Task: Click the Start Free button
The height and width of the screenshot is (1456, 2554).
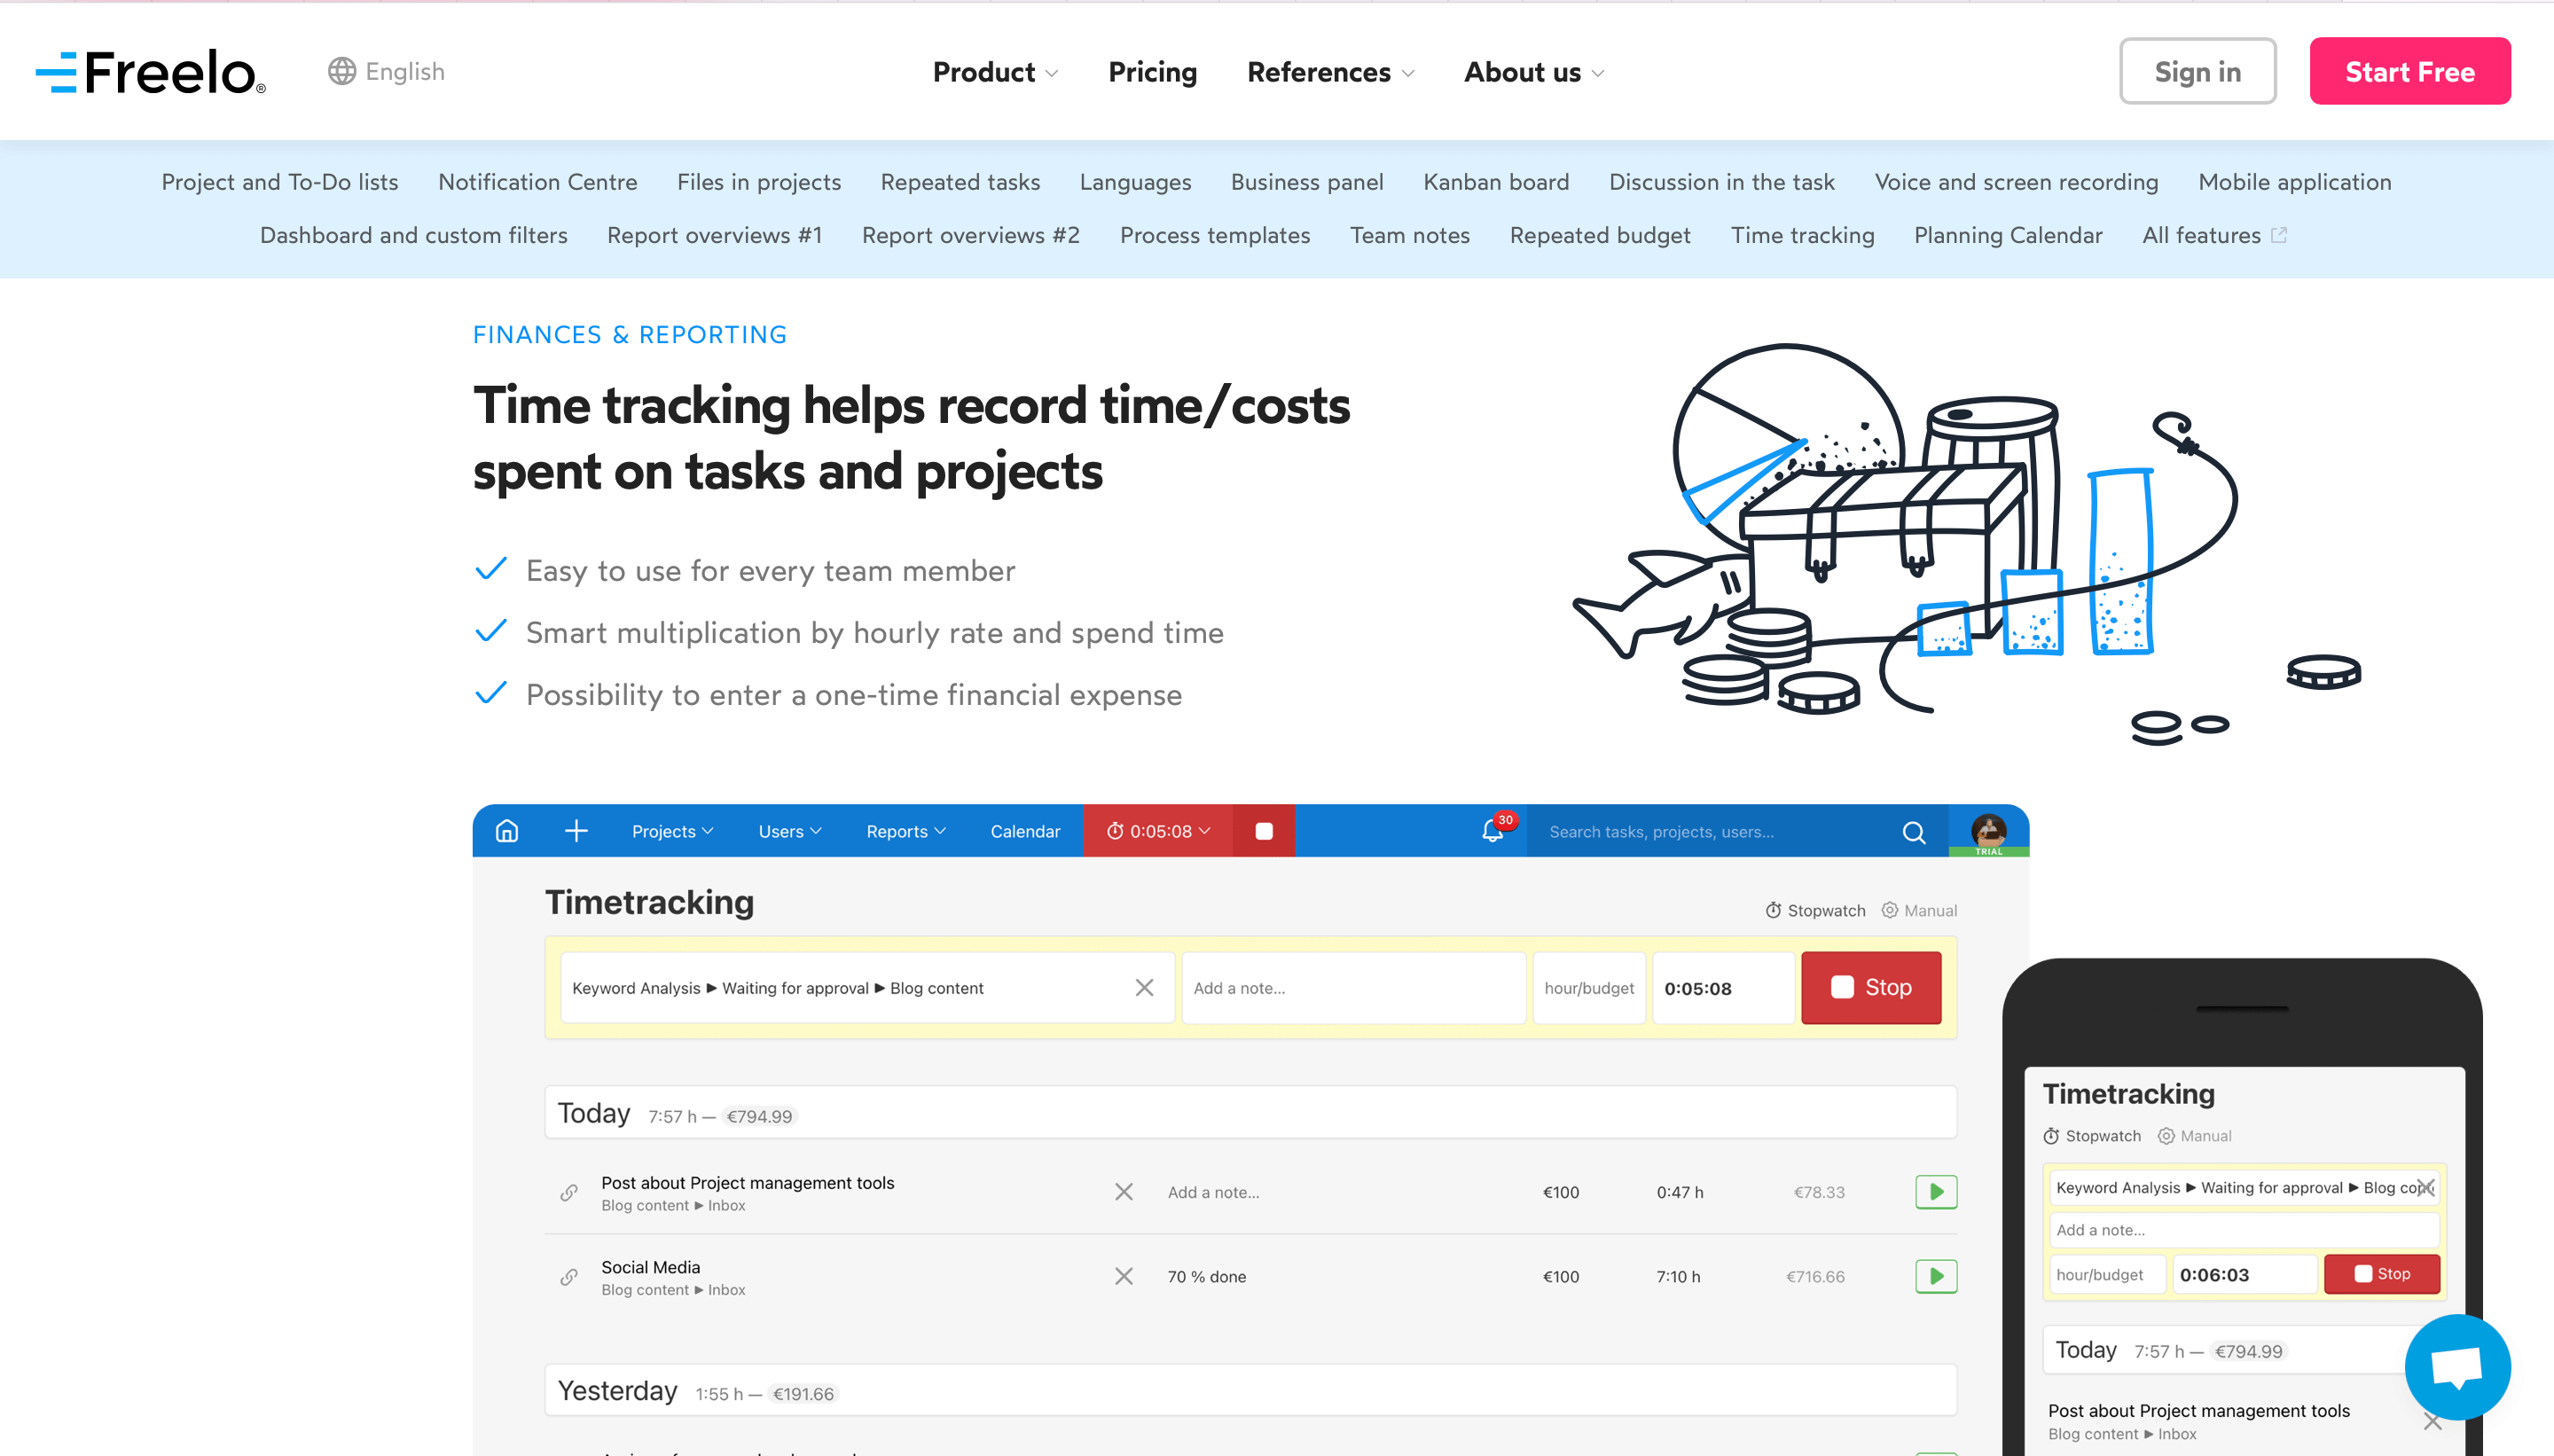Action: coord(2412,72)
